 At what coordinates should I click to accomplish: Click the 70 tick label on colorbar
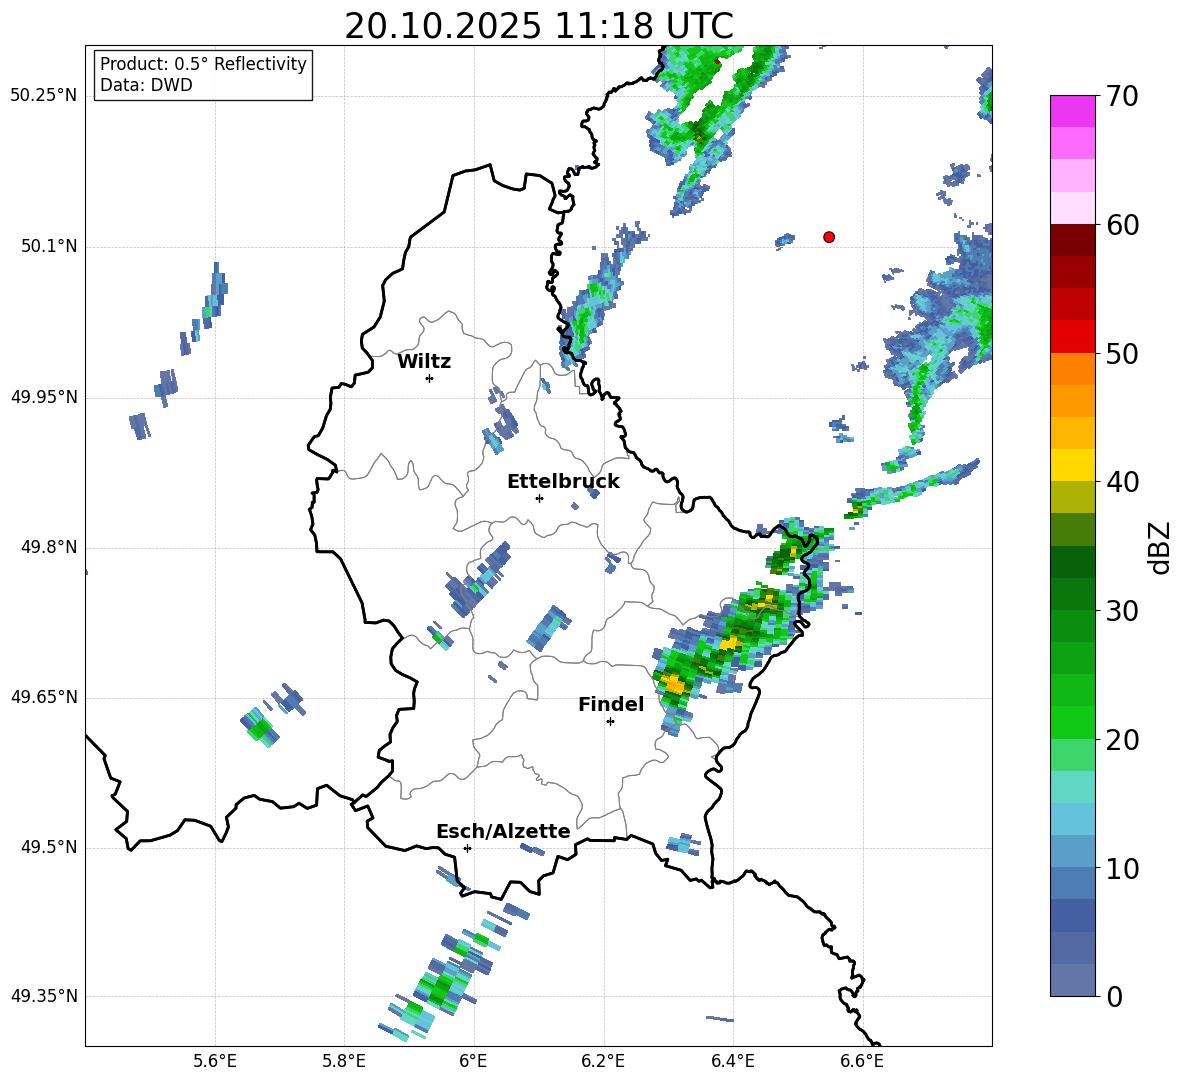pos(1121,96)
